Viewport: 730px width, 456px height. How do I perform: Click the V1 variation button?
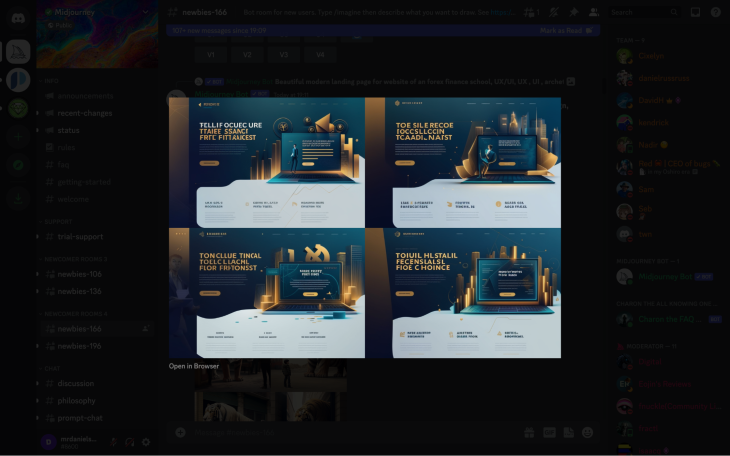pos(211,54)
